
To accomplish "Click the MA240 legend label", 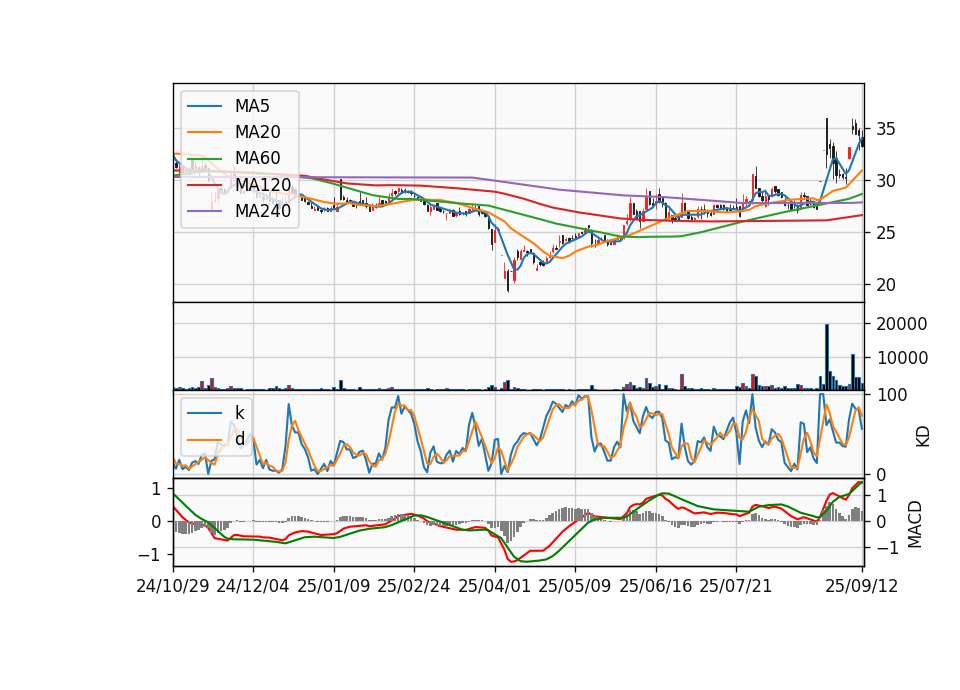I will 263,211.
